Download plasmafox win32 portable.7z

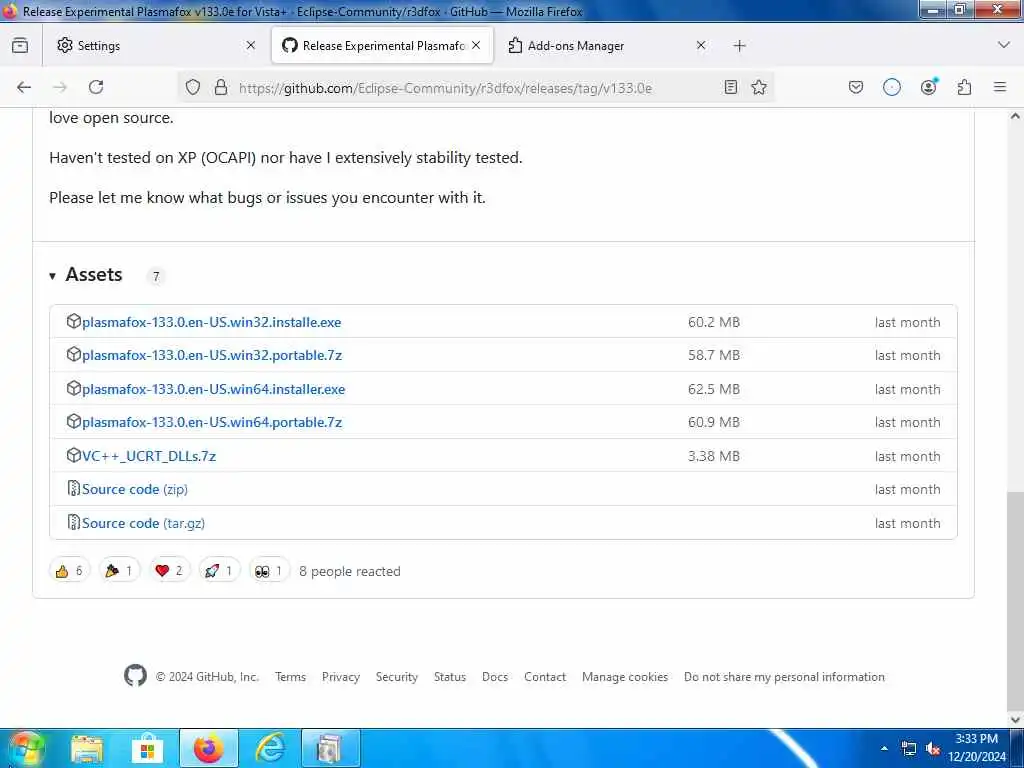[x=212, y=355]
